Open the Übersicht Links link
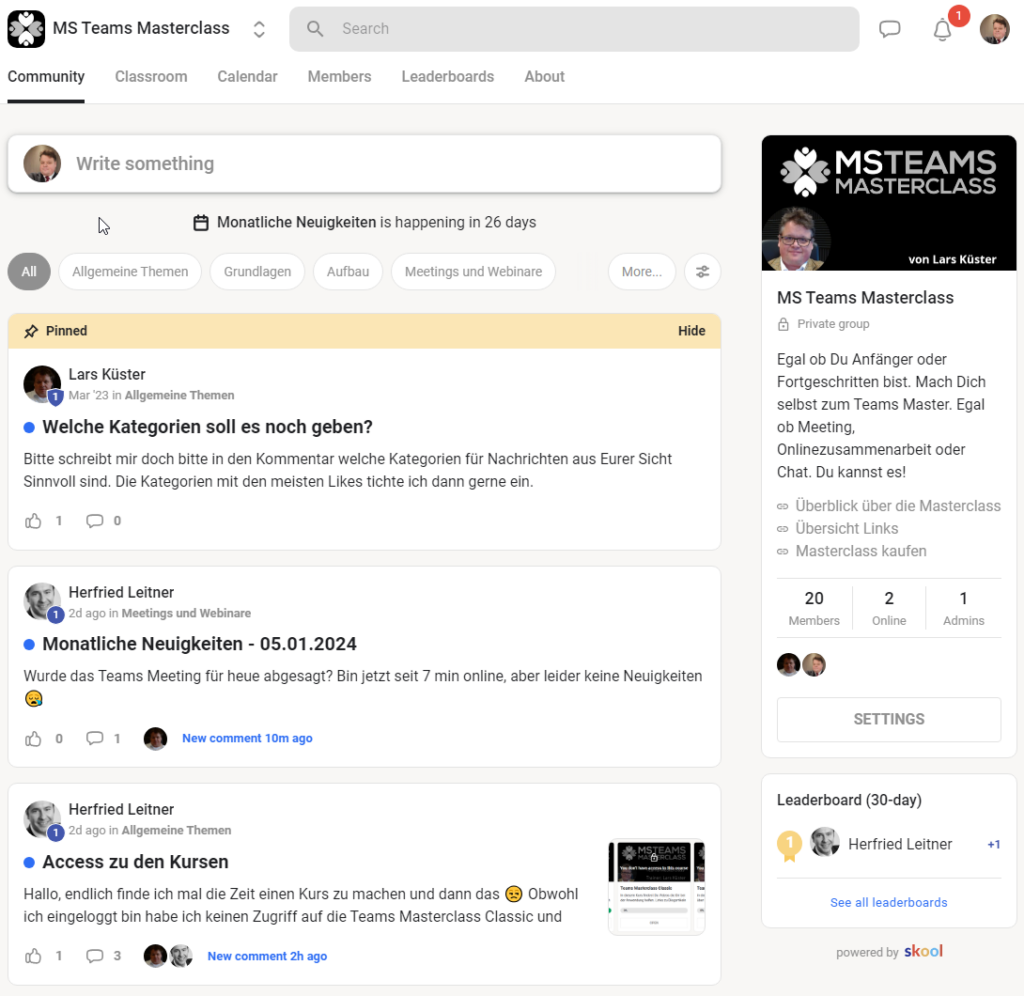This screenshot has width=1024, height=996. (x=846, y=528)
